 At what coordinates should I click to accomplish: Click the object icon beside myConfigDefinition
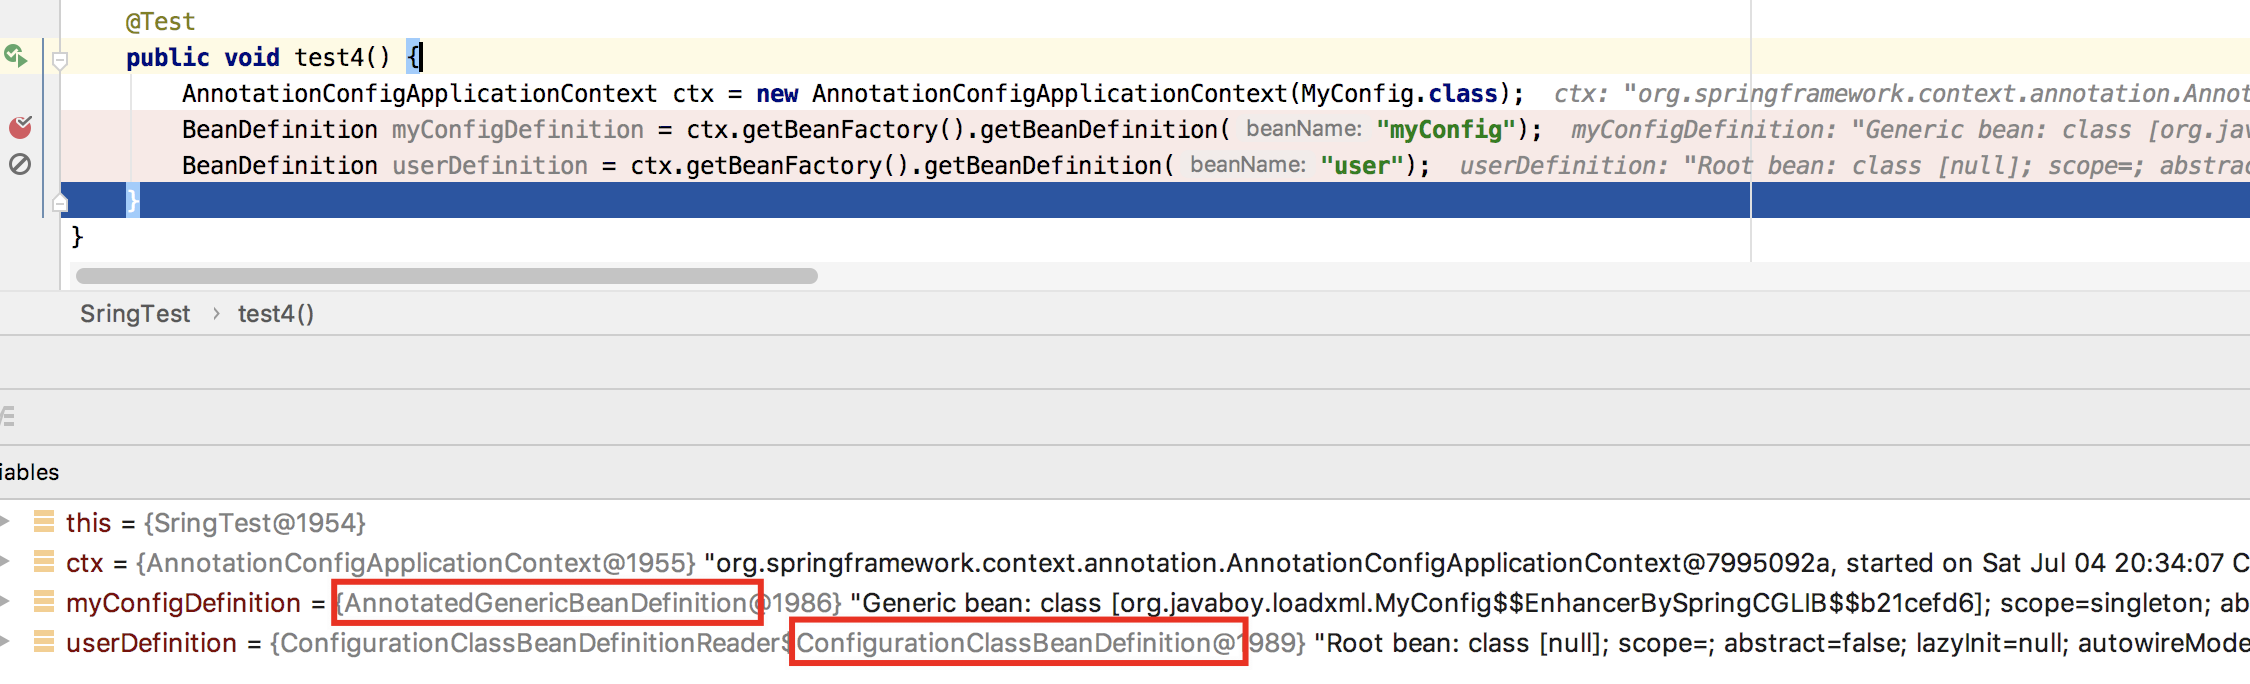click(44, 602)
